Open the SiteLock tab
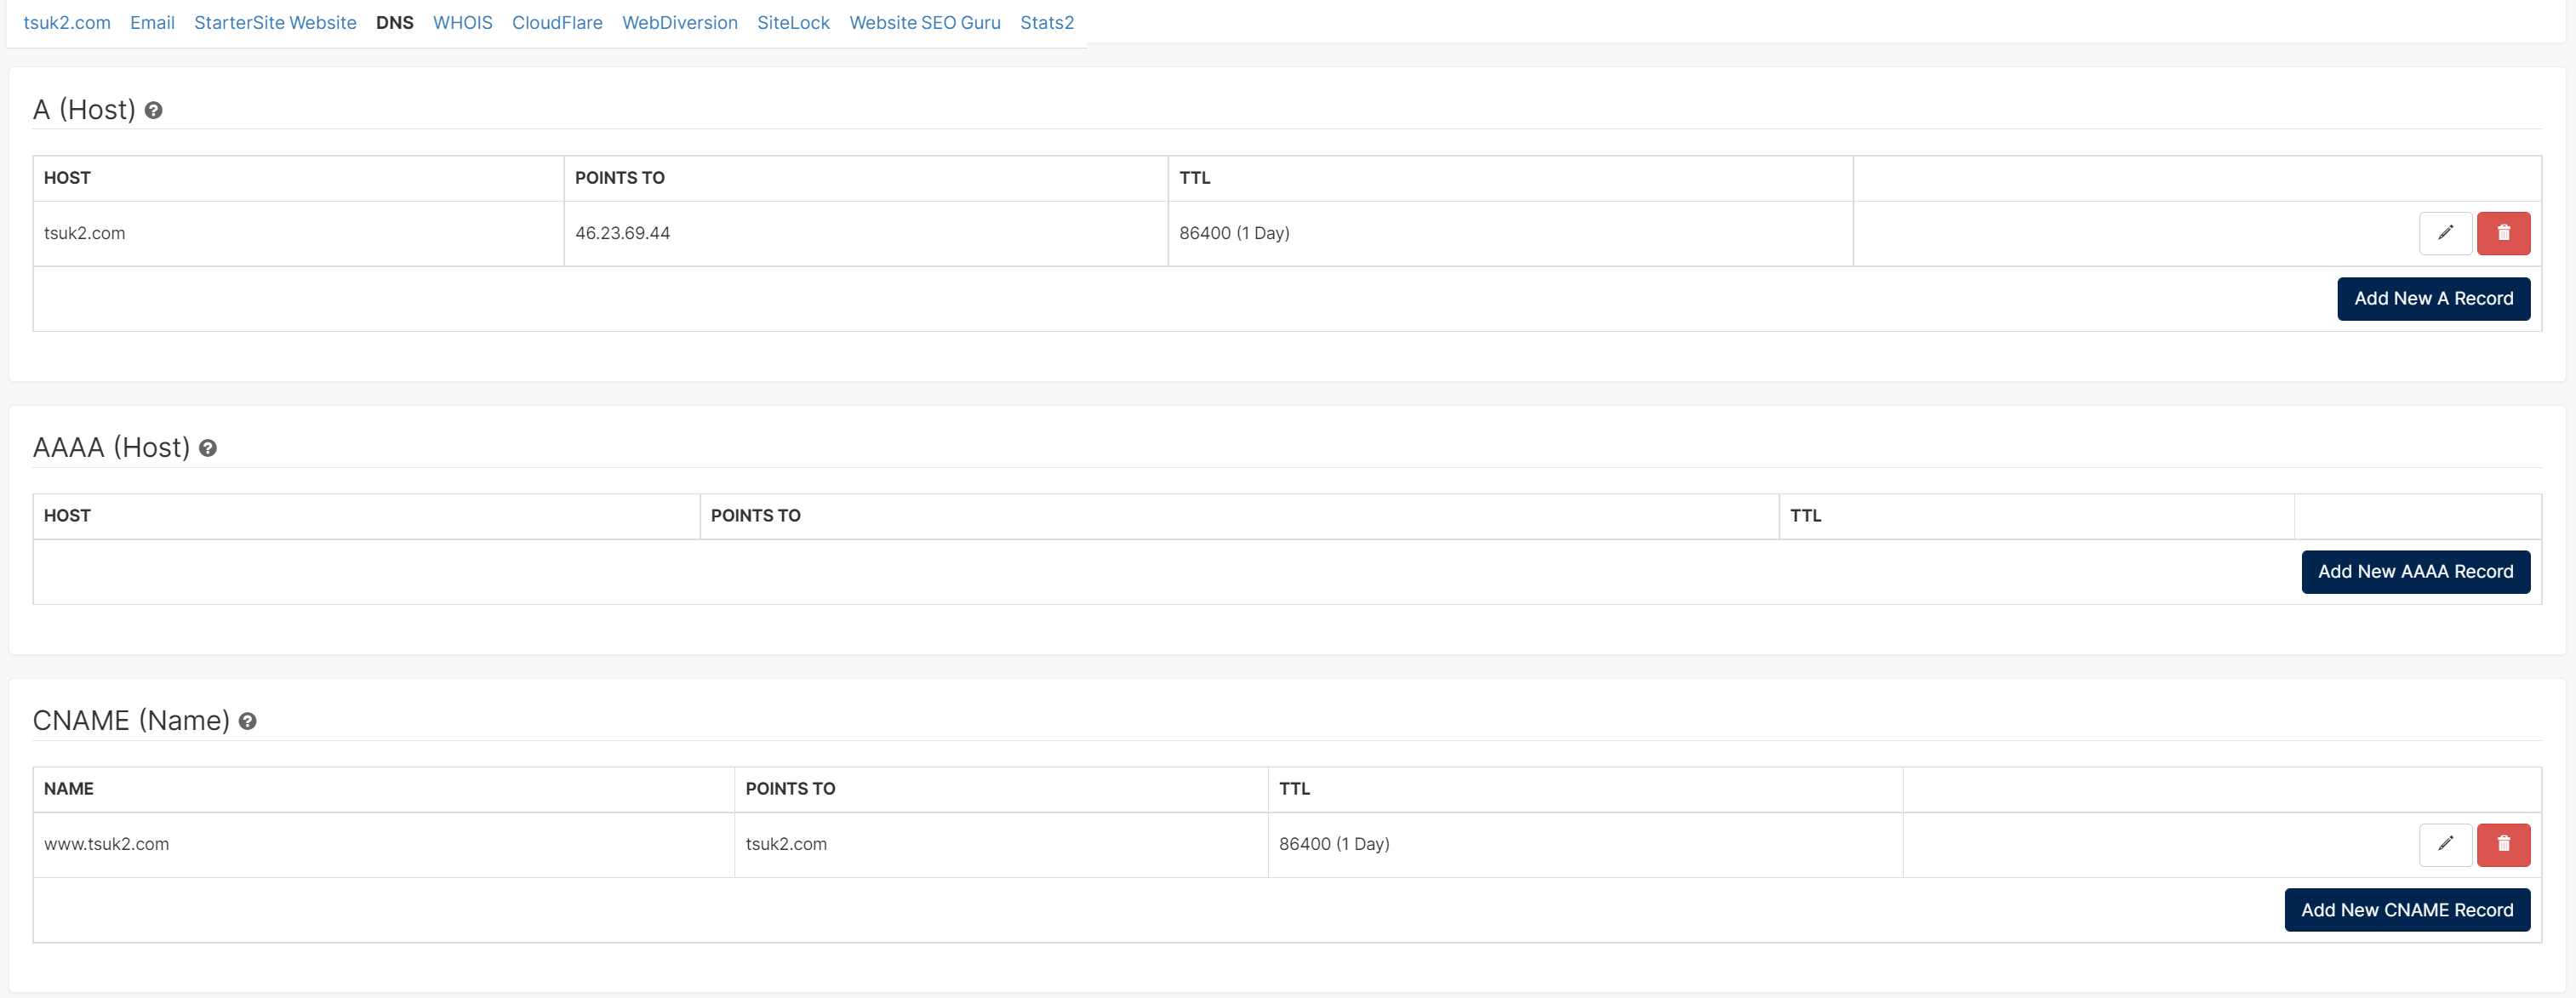2576x998 pixels. (793, 22)
